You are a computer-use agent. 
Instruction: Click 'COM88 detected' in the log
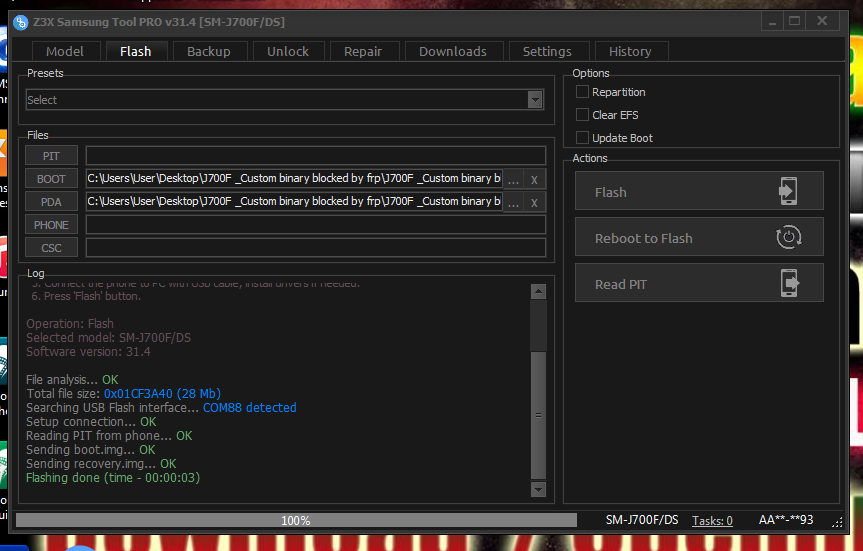coord(249,407)
